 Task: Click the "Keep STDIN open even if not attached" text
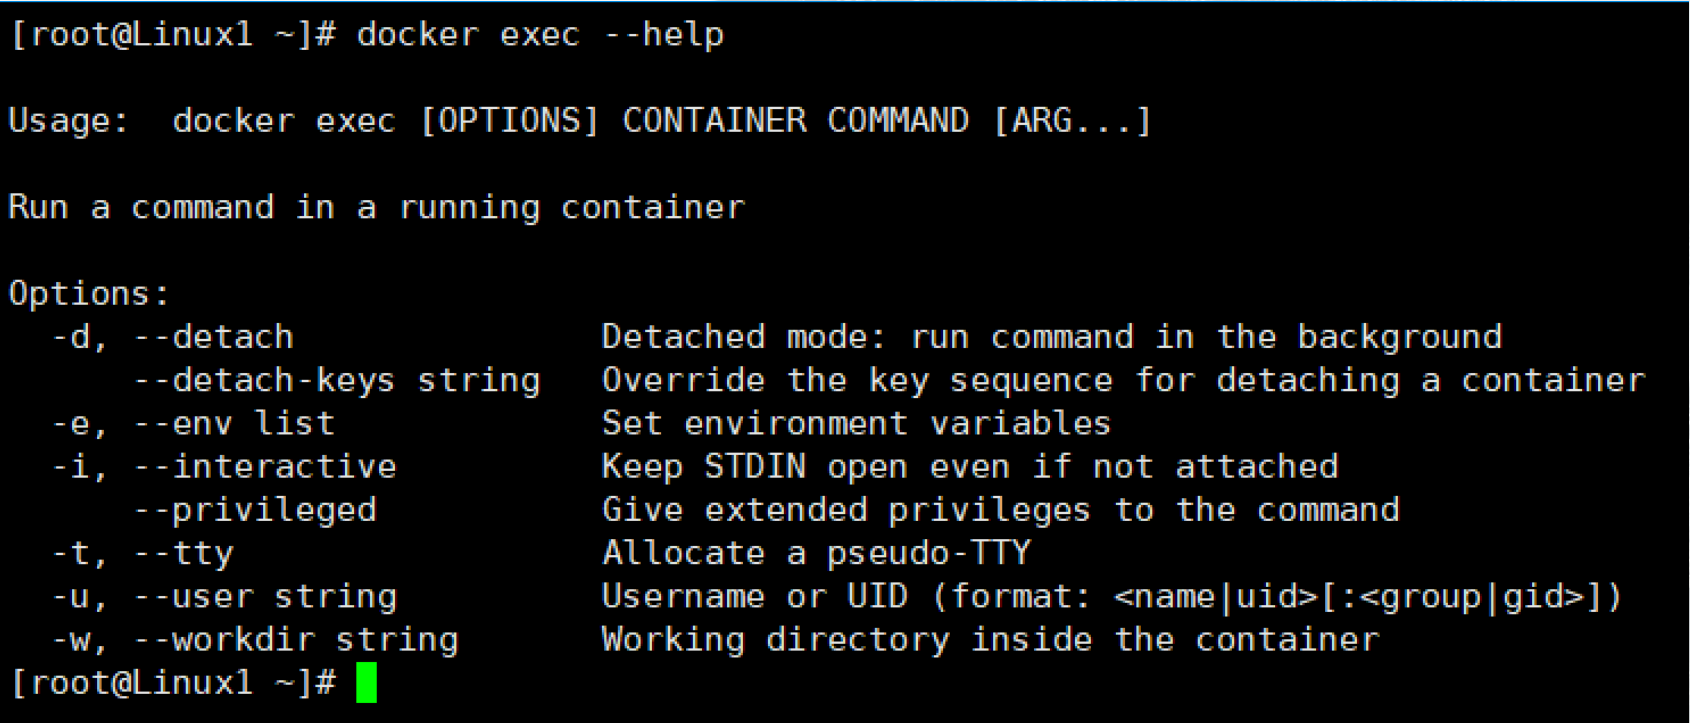969,467
